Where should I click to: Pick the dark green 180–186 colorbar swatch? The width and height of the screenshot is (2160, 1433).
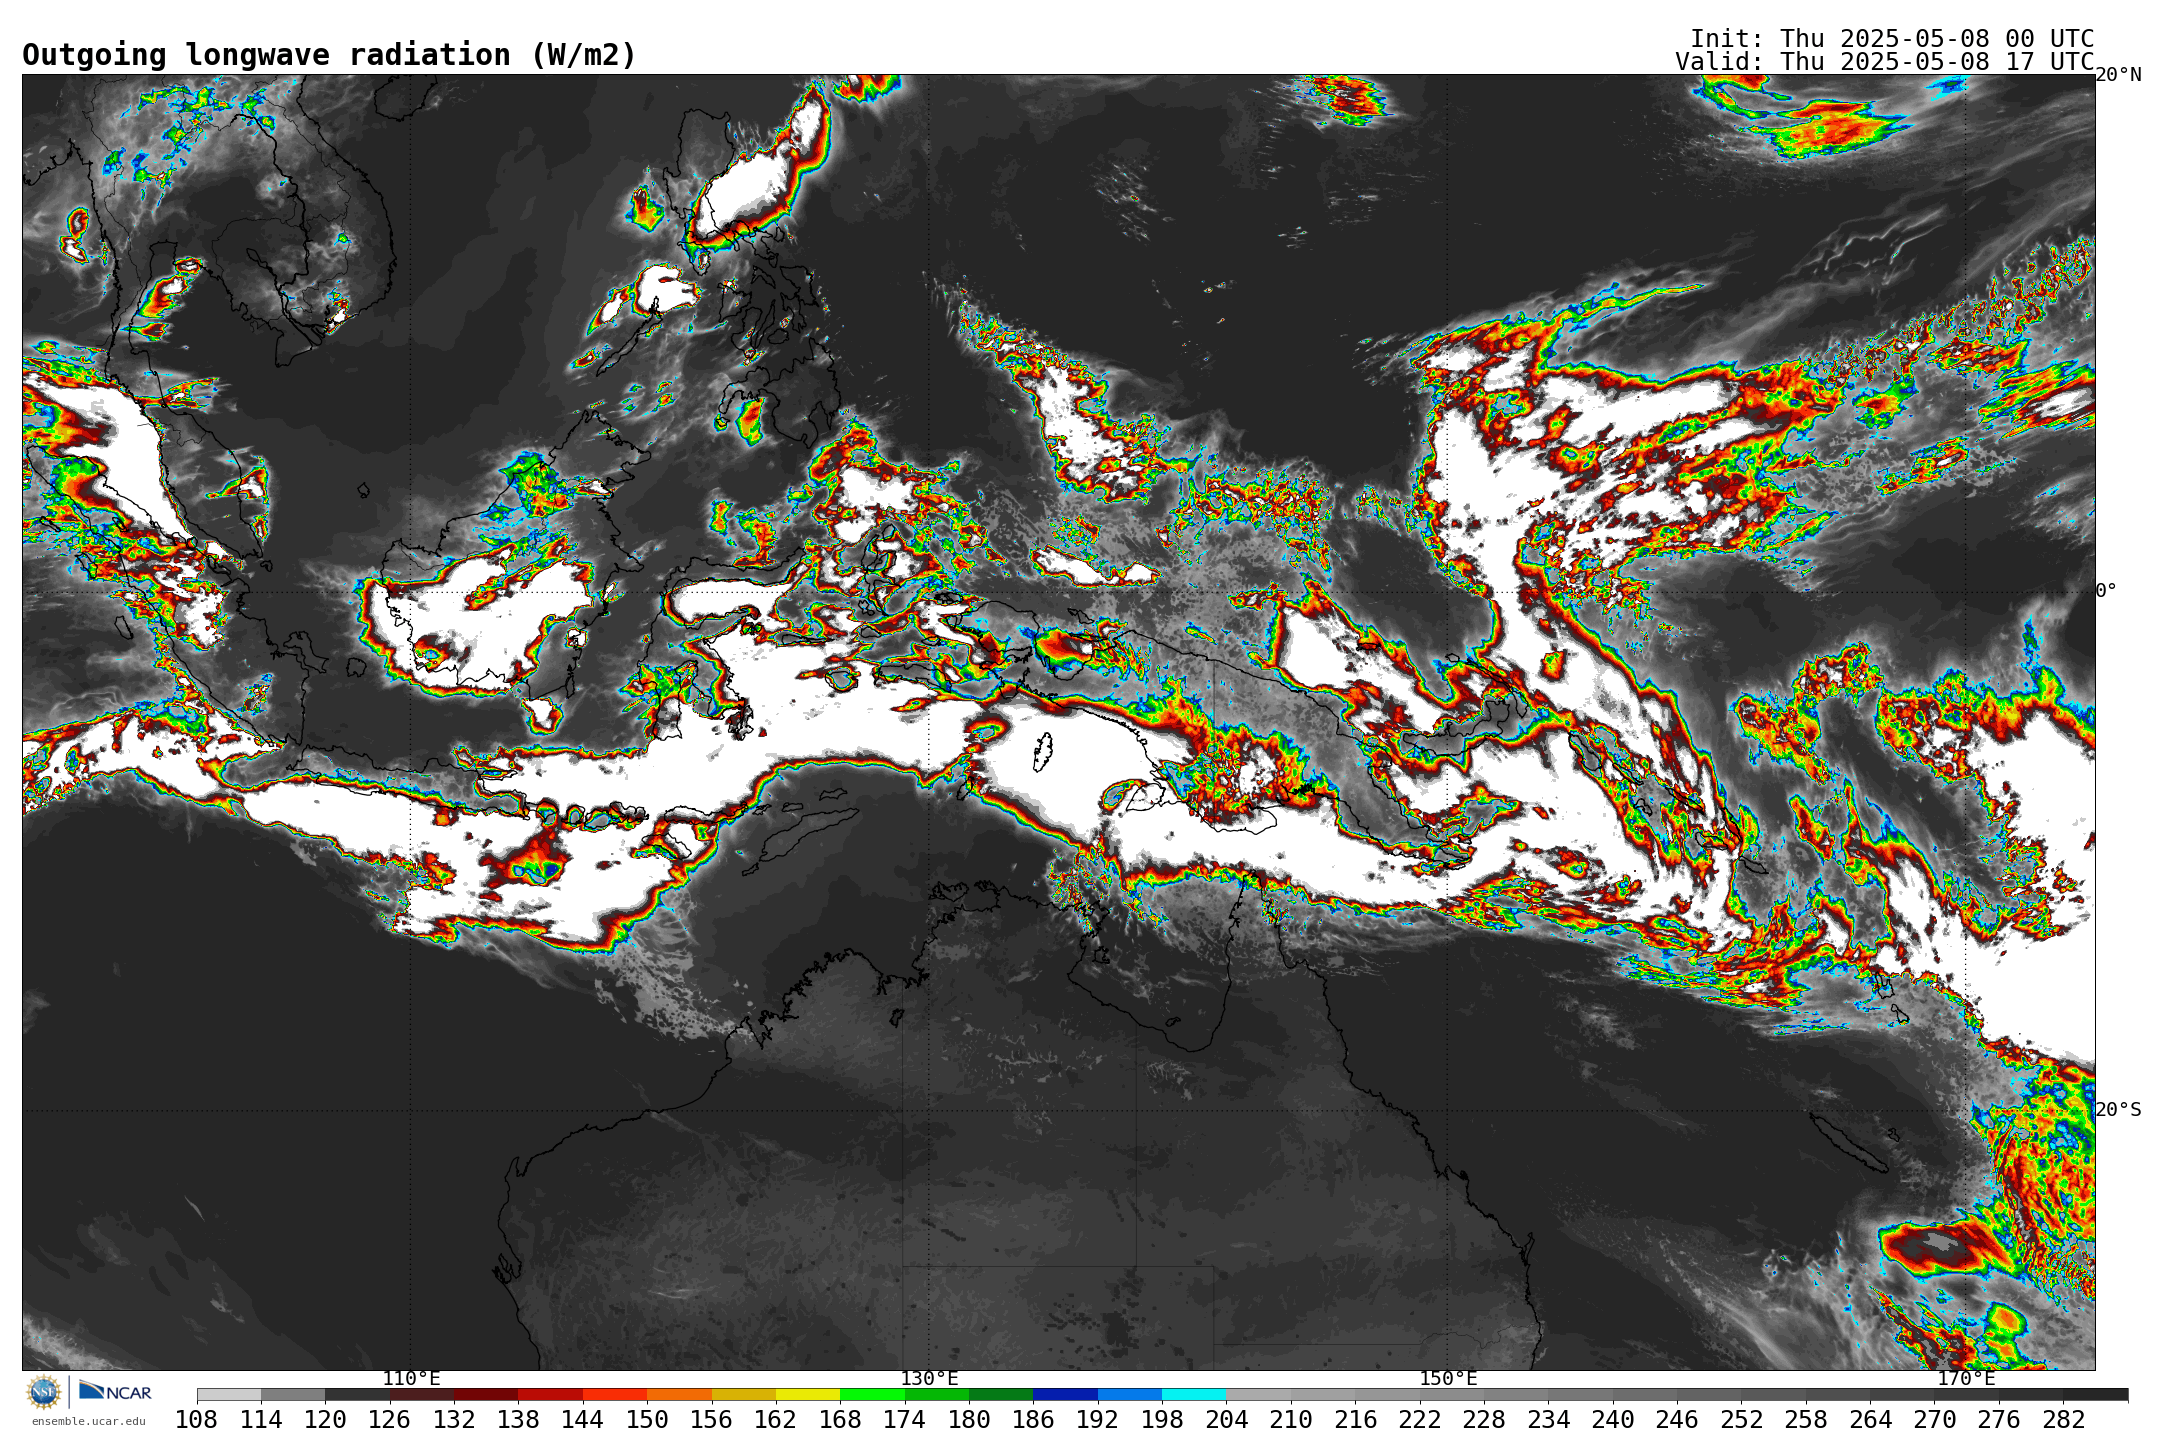[x=1001, y=1394]
